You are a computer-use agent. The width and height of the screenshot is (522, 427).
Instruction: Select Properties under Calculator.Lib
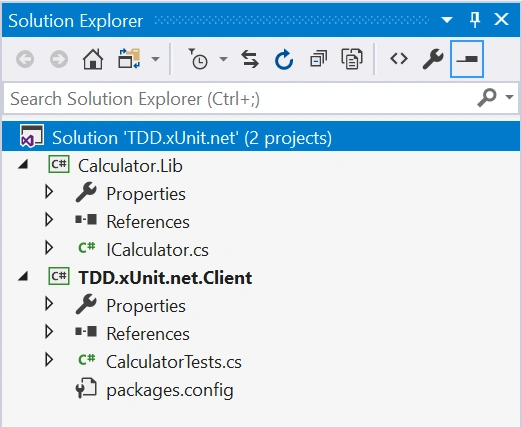point(146,194)
